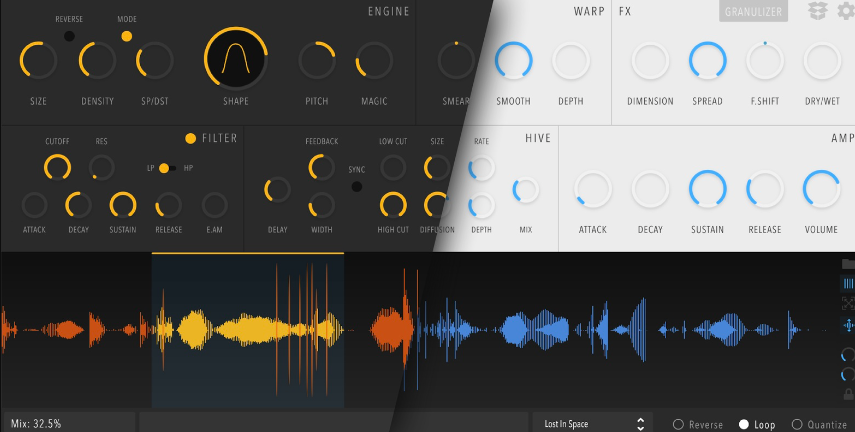Click the filter RES knob
The image size is (855, 432).
(101, 167)
